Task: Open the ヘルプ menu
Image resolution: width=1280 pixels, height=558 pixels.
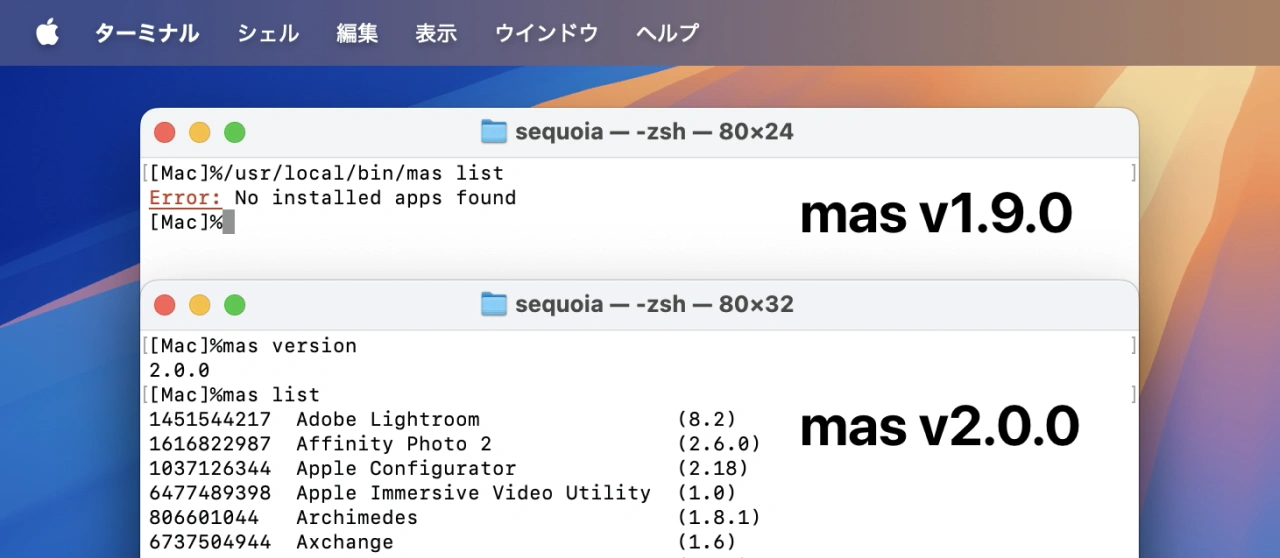Action: [667, 33]
